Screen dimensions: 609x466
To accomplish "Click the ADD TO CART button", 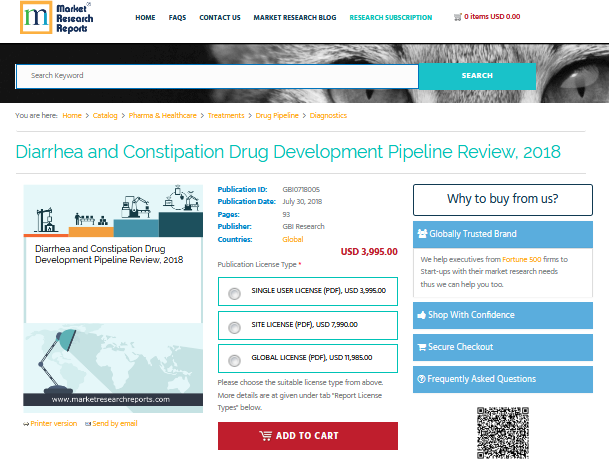I will click(308, 436).
